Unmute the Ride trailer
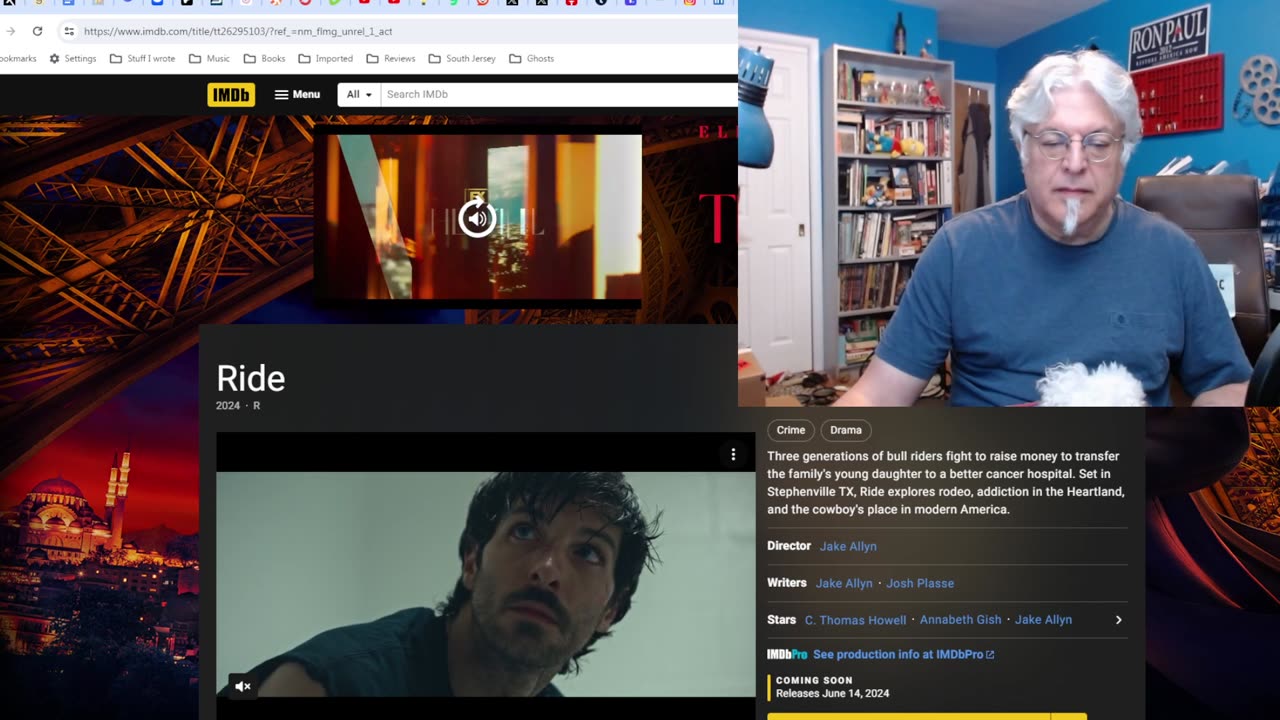 pyautogui.click(x=242, y=686)
